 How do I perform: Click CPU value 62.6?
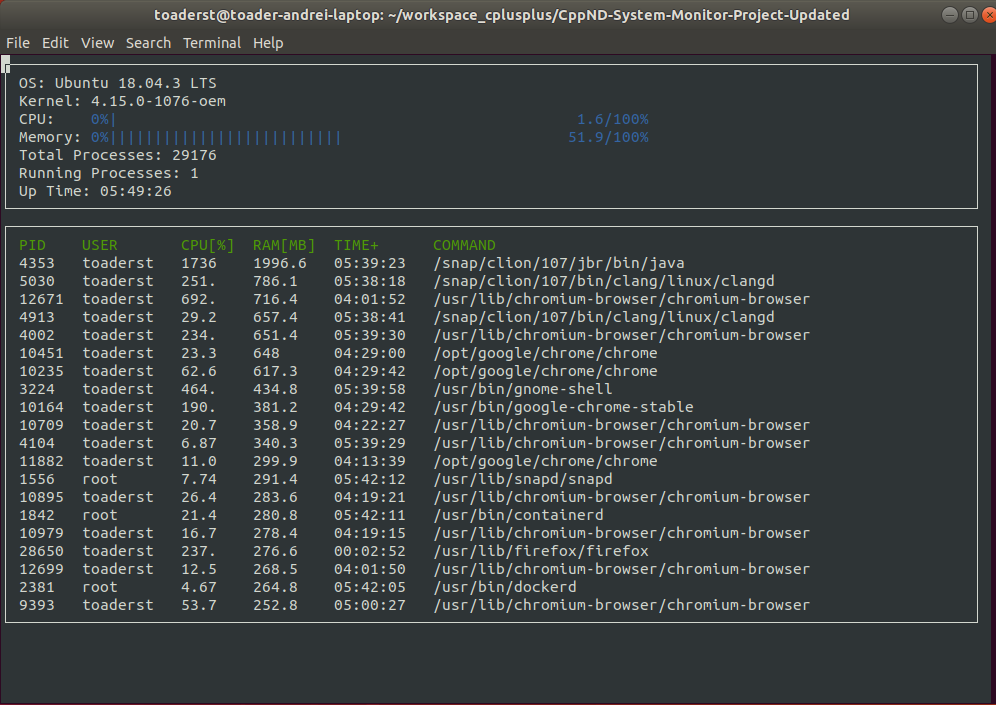click(199, 371)
